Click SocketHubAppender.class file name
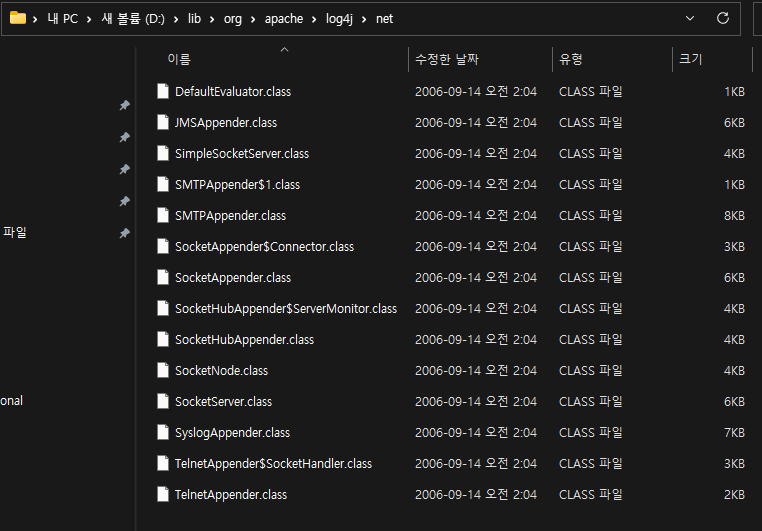Viewport: 762px width, 531px height. pos(244,340)
